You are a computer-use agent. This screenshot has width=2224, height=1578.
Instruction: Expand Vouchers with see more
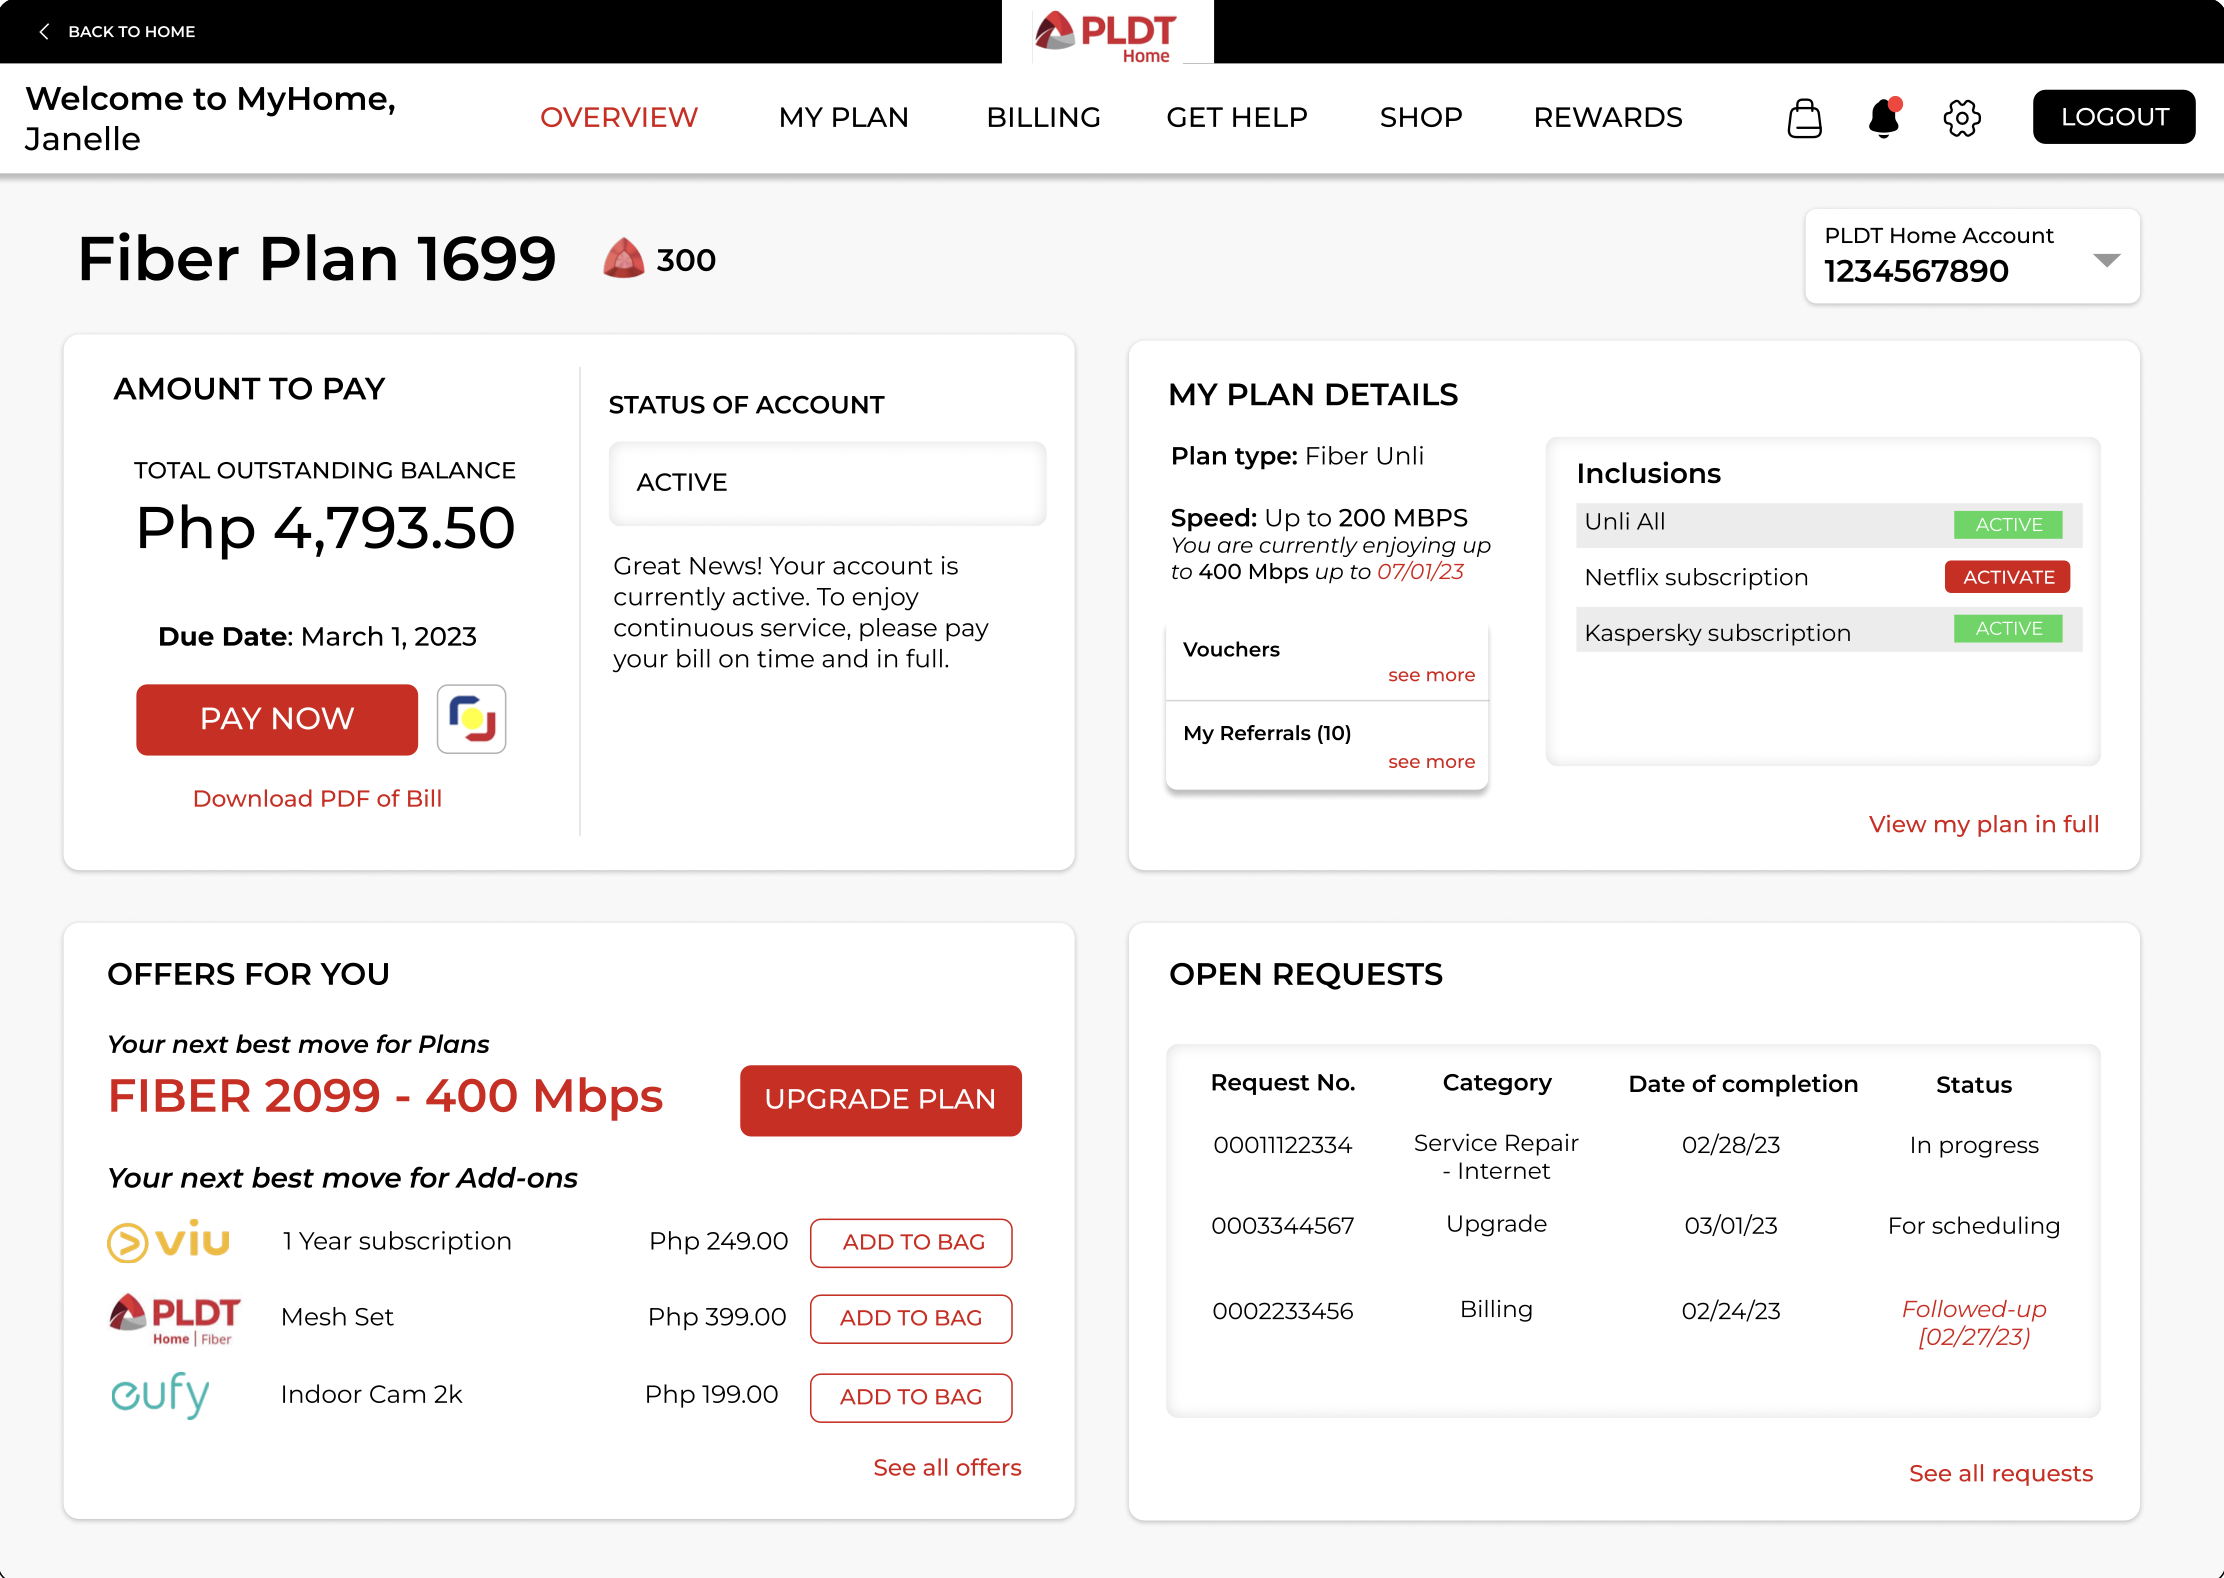click(1430, 676)
